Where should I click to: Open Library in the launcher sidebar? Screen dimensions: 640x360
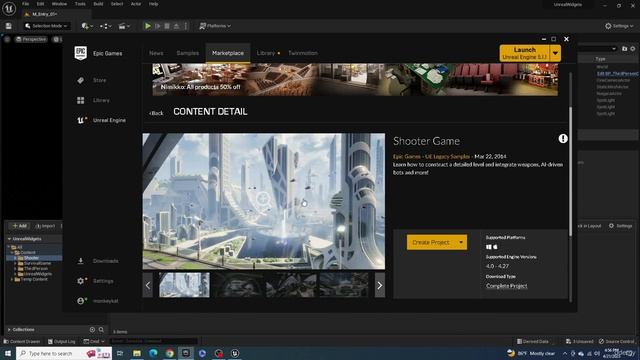101,100
